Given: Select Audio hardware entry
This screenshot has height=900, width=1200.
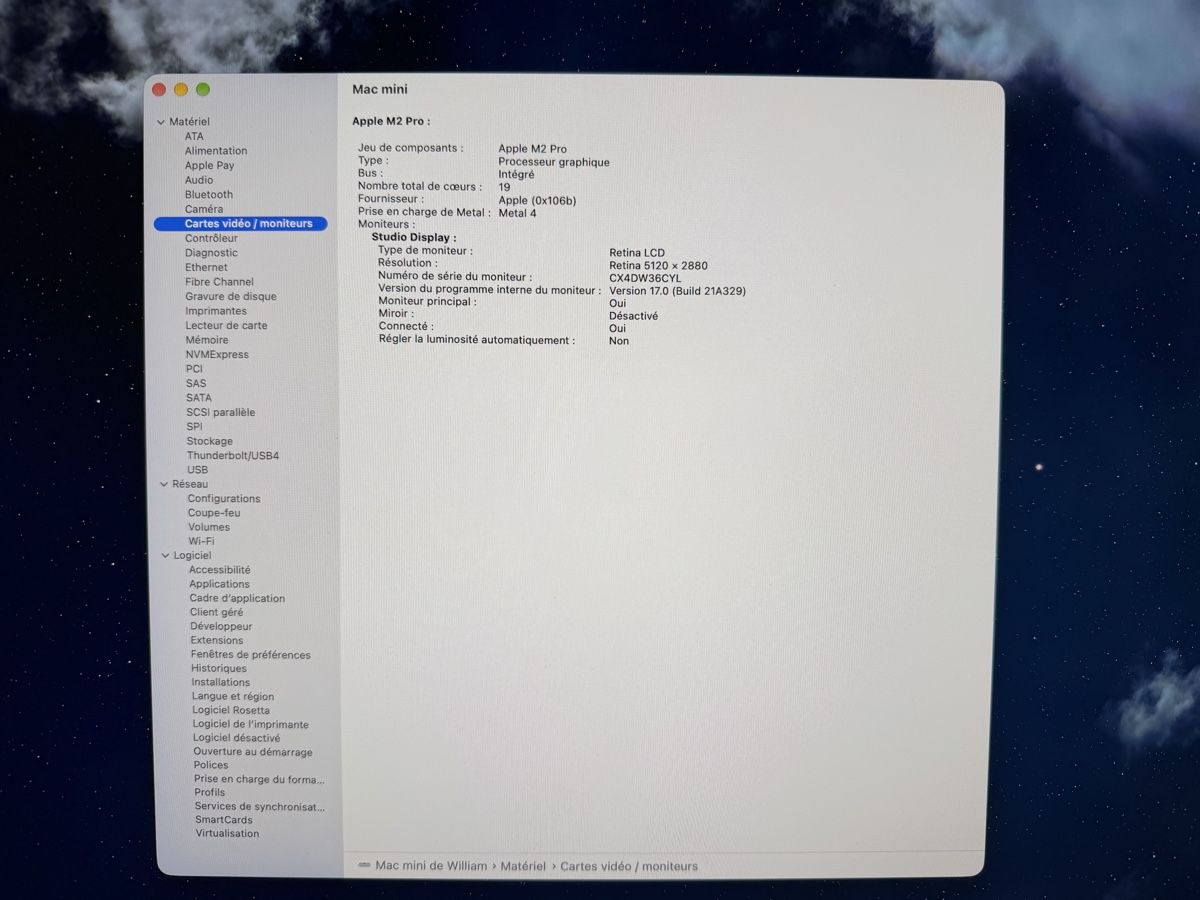Looking at the screenshot, I should coord(199,180).
